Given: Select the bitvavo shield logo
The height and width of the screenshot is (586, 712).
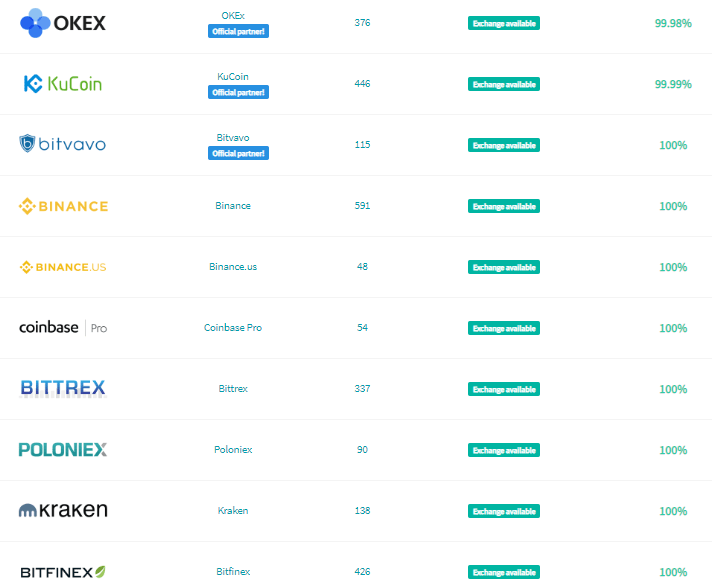Looking at the screenshot, I should [x=63, y=144].
